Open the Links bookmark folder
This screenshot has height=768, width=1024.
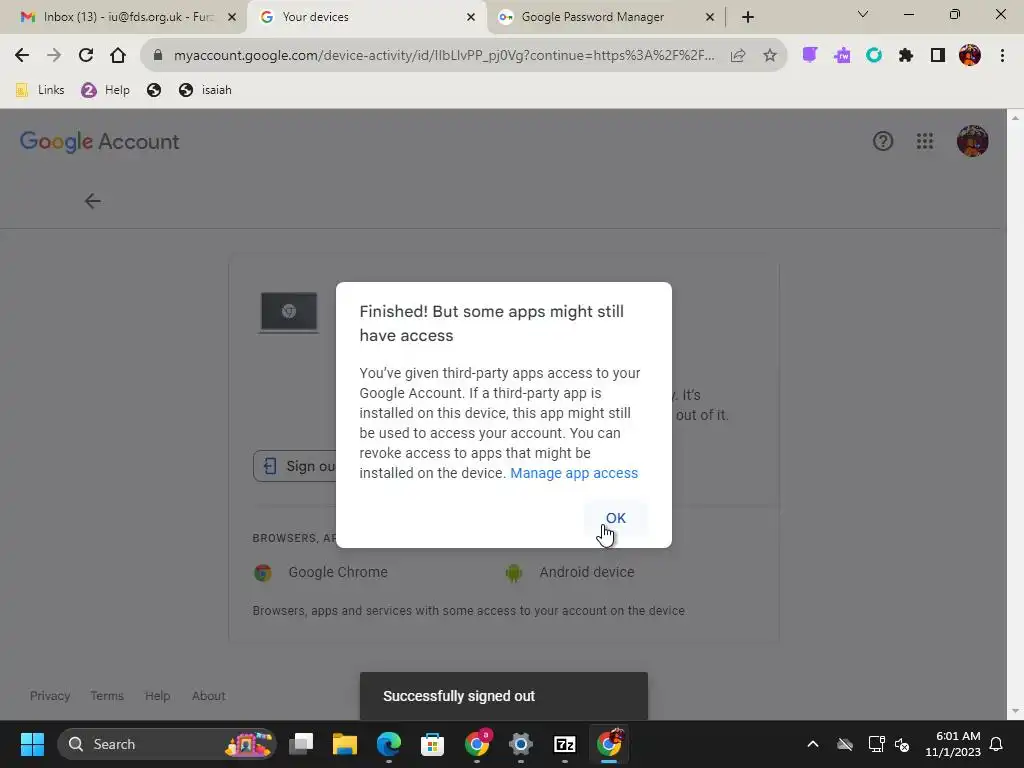(40, 90)
